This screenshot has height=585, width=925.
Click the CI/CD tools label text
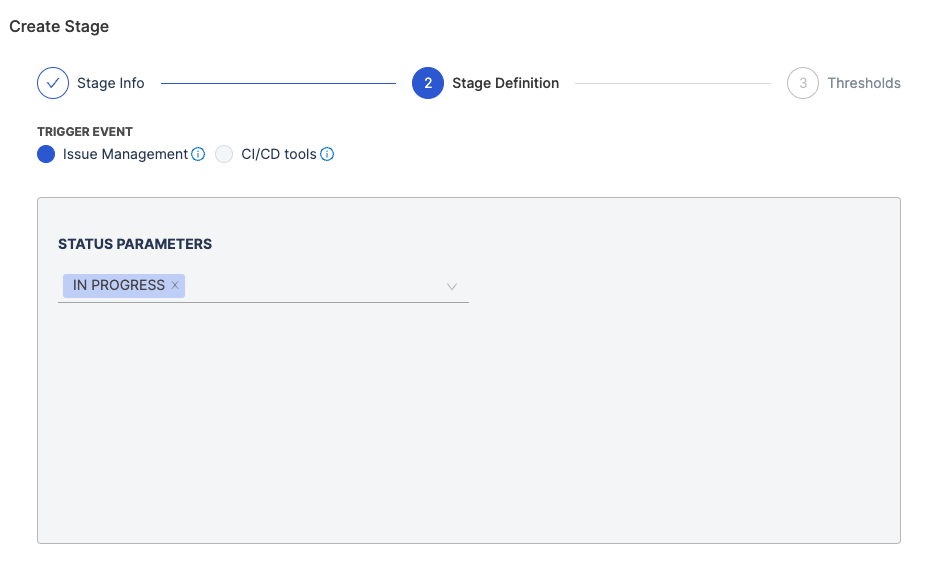[279, 154]
